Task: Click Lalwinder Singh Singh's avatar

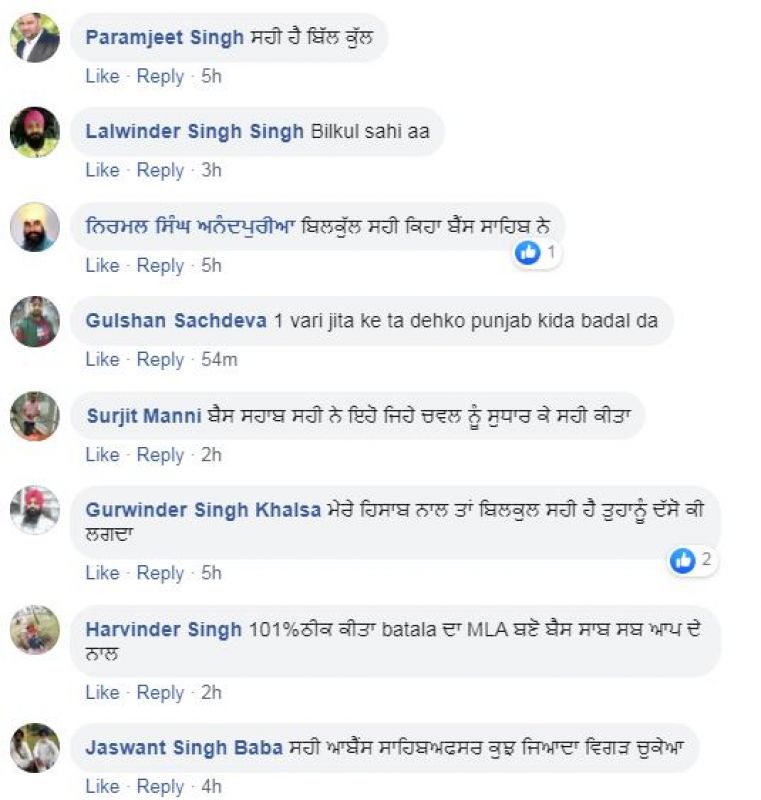Action: (x=35, y=132)
